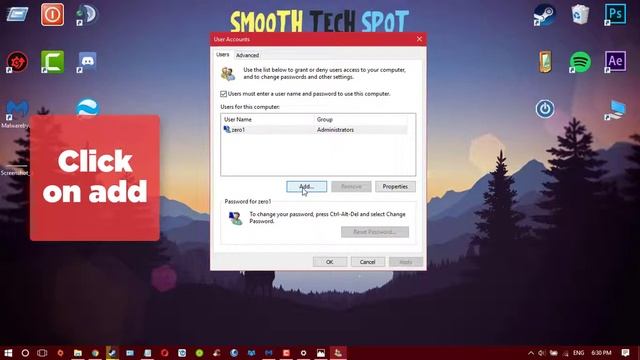Launch the Photoshop desktop shortcut

(616, 14)
